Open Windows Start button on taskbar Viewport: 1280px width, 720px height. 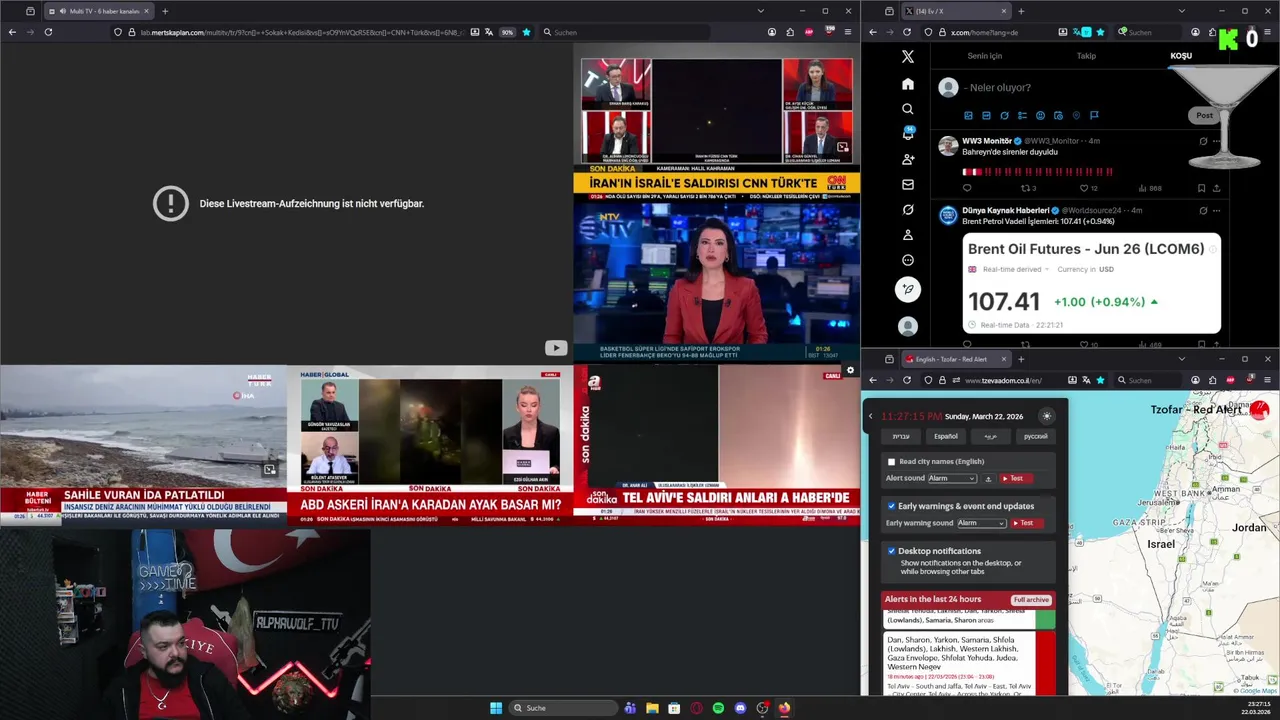point(495,708)
